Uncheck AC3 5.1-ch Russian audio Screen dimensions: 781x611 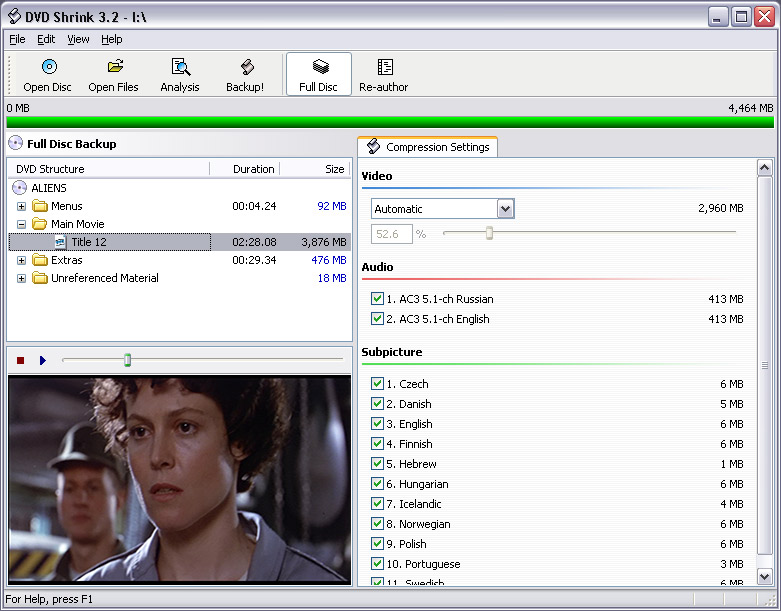(377, 298)
